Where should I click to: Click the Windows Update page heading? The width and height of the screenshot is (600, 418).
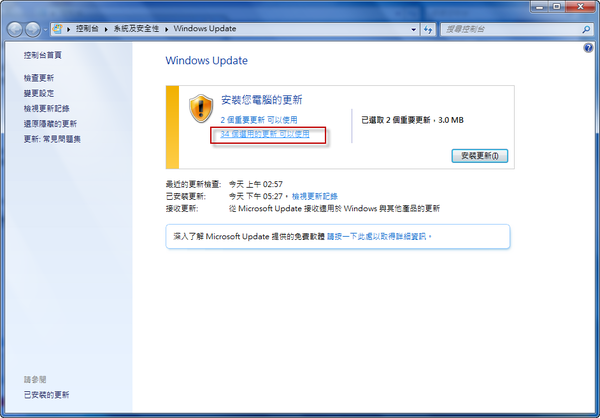pyautogui.click(x=207, y=60)
